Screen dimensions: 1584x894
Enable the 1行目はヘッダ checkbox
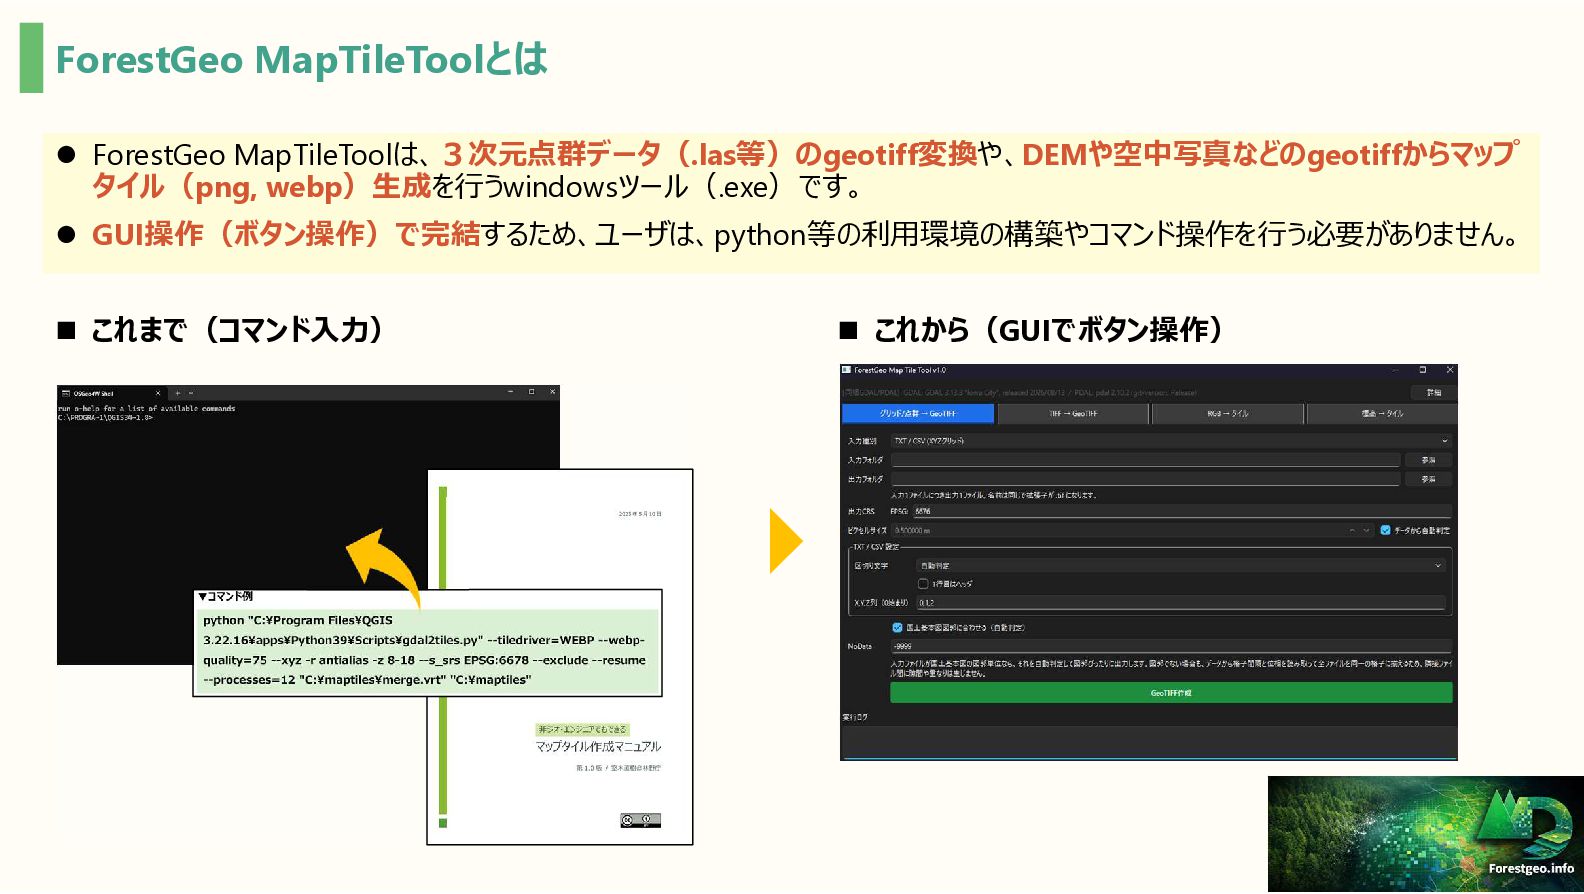923,584
